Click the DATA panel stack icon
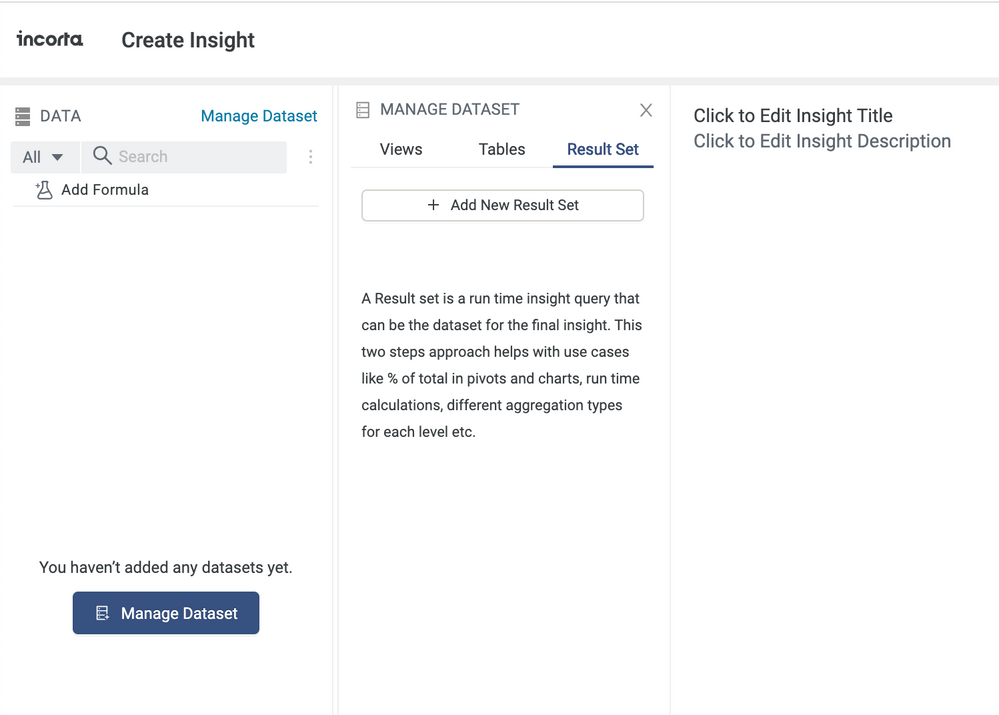Image resolution: width=999 pixels, height=715 pixels. (23, 117)
